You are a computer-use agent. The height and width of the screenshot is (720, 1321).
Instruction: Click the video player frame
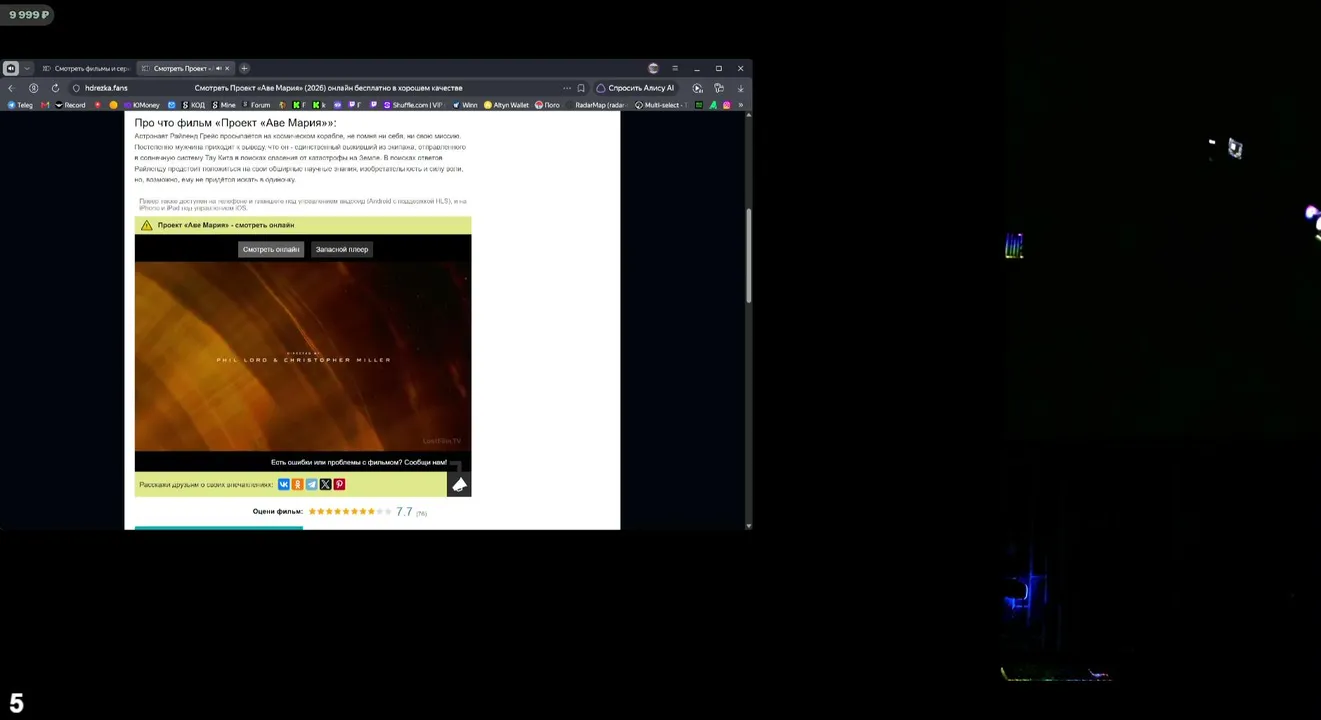click(303, 357)
